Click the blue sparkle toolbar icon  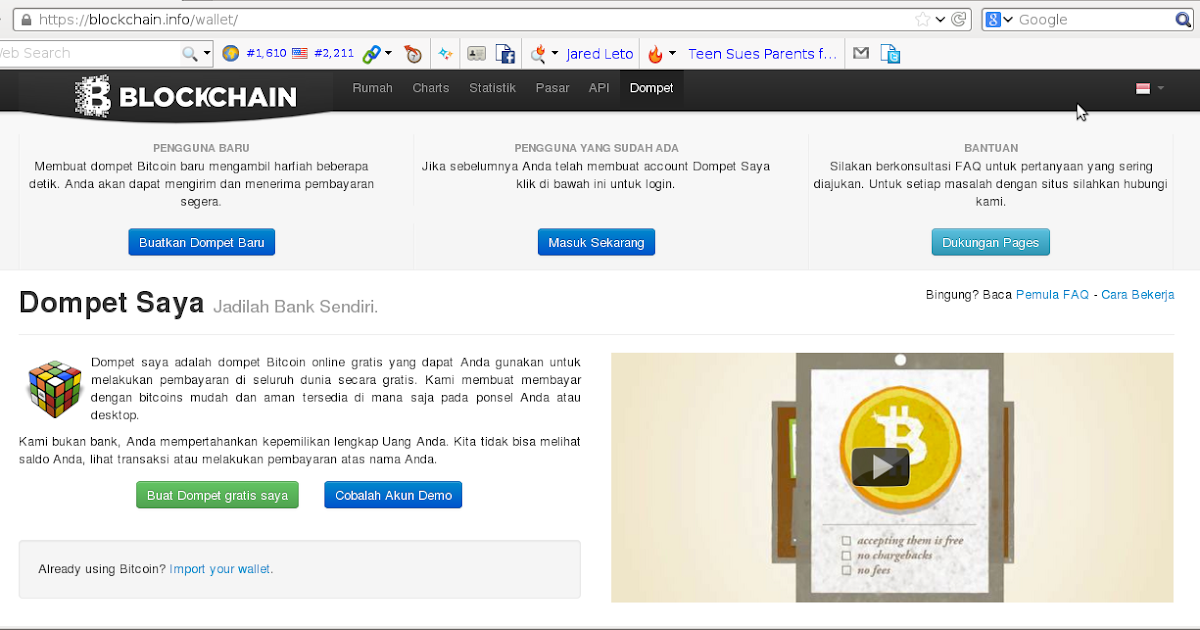[x=446, y=53]
